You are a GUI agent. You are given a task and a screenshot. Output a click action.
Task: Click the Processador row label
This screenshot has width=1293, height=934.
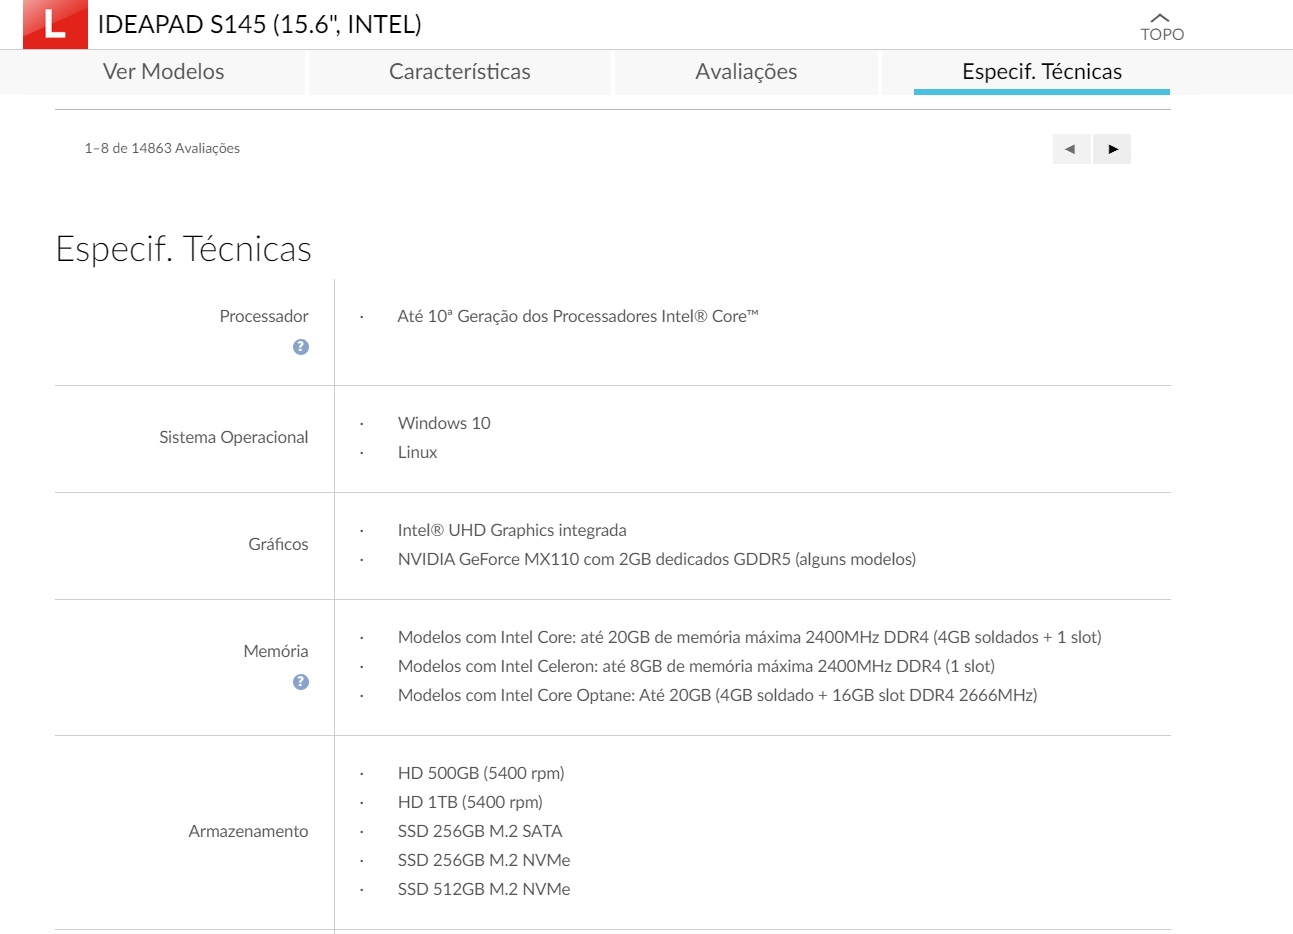tap(264, 316)
